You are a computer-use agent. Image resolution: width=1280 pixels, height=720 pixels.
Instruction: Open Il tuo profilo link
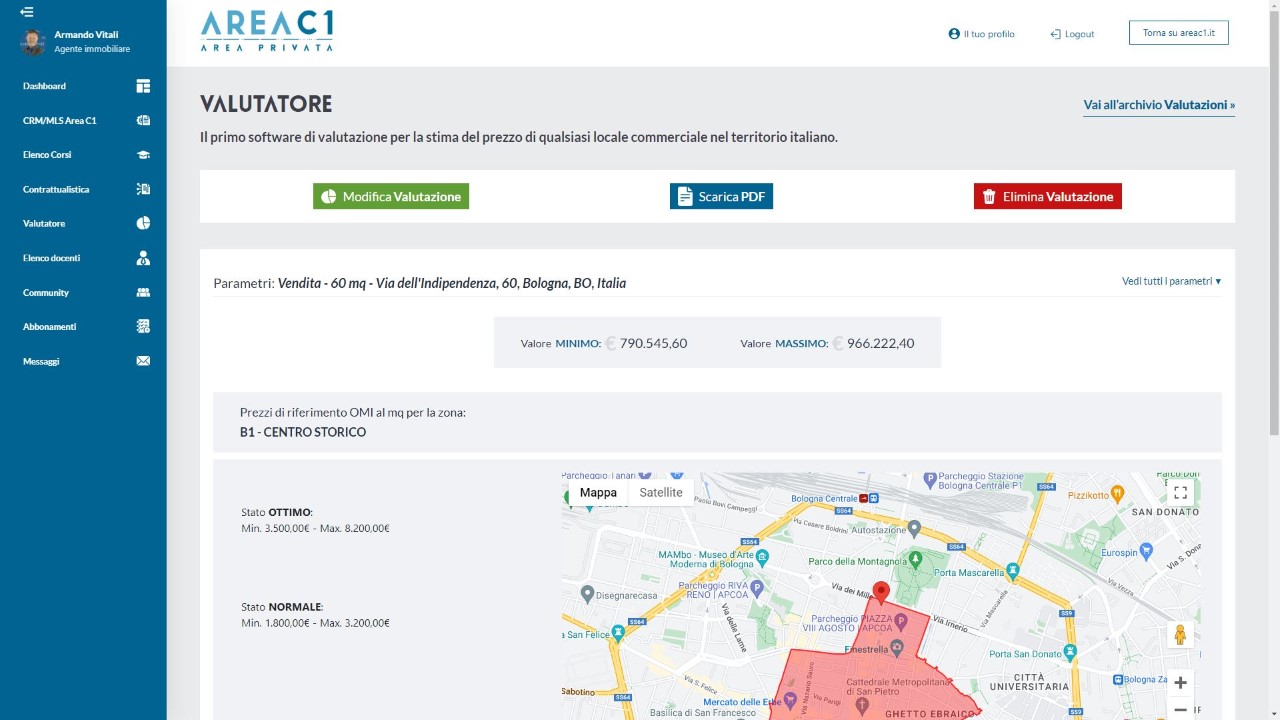click(982, 34)
